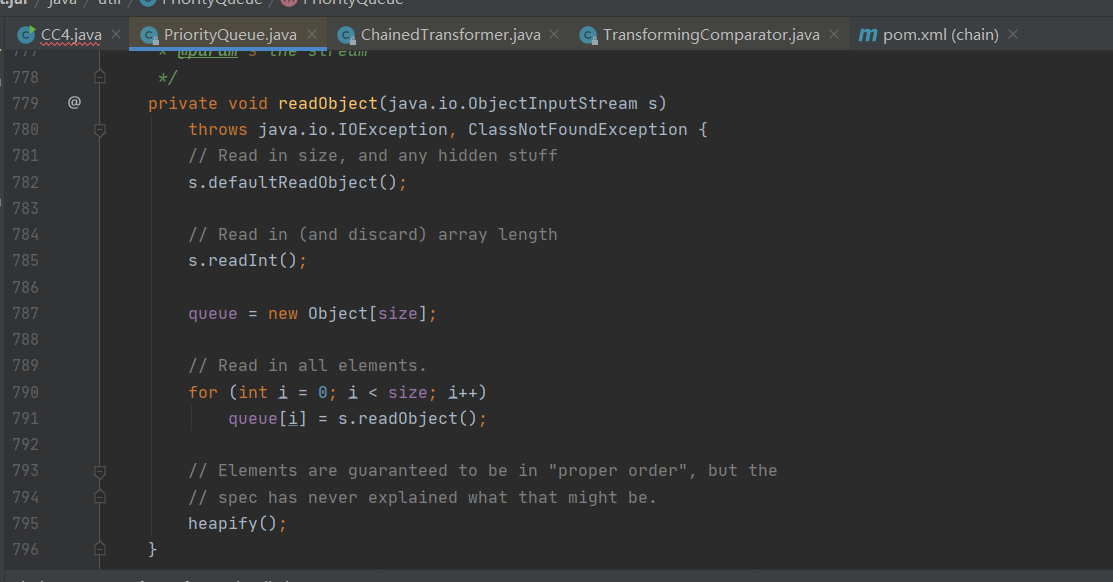
Task: Close the PriorityQueue.java tab
Action: pos(312,34)
